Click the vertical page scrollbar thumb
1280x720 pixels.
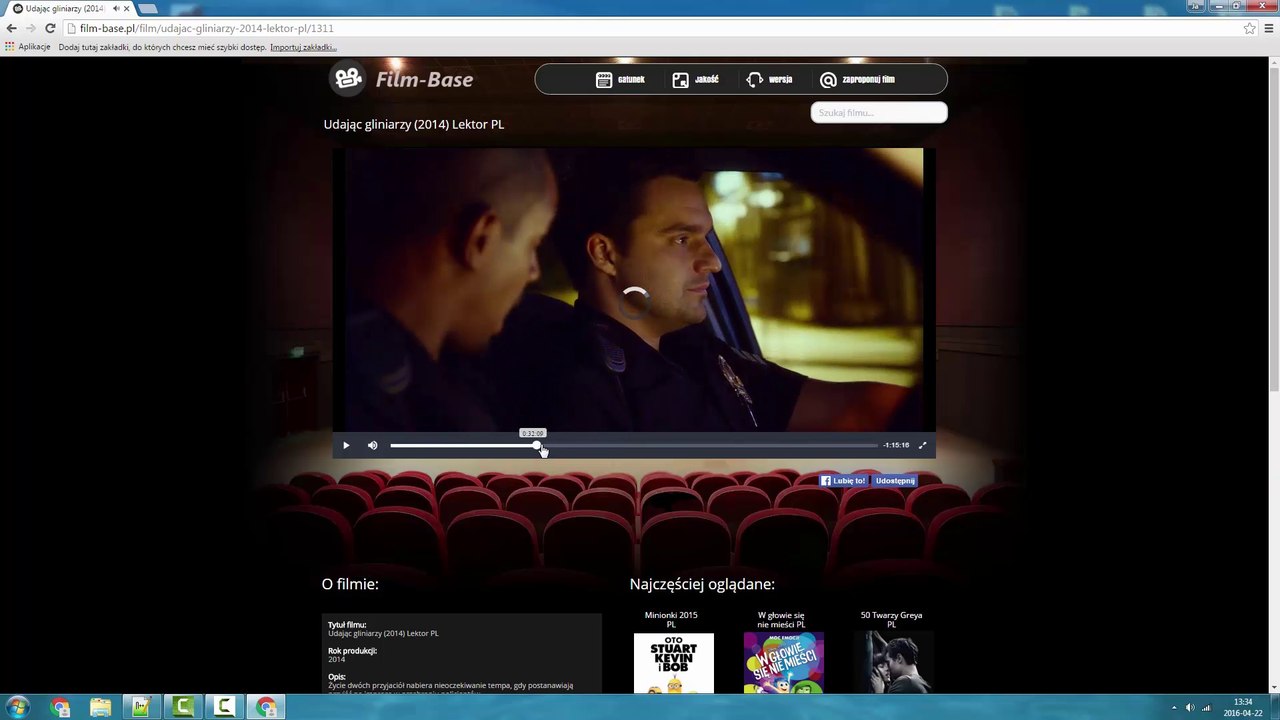tap(1274, 230)
